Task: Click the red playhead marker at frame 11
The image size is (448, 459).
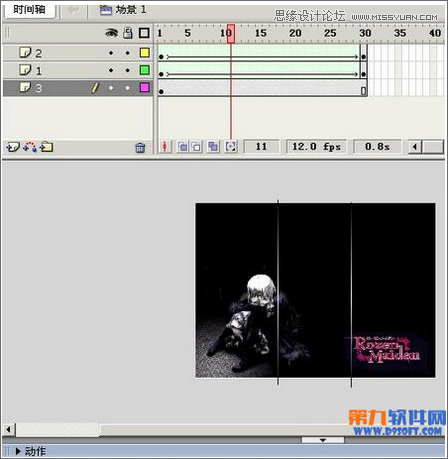Action: (x=230, y=34)
